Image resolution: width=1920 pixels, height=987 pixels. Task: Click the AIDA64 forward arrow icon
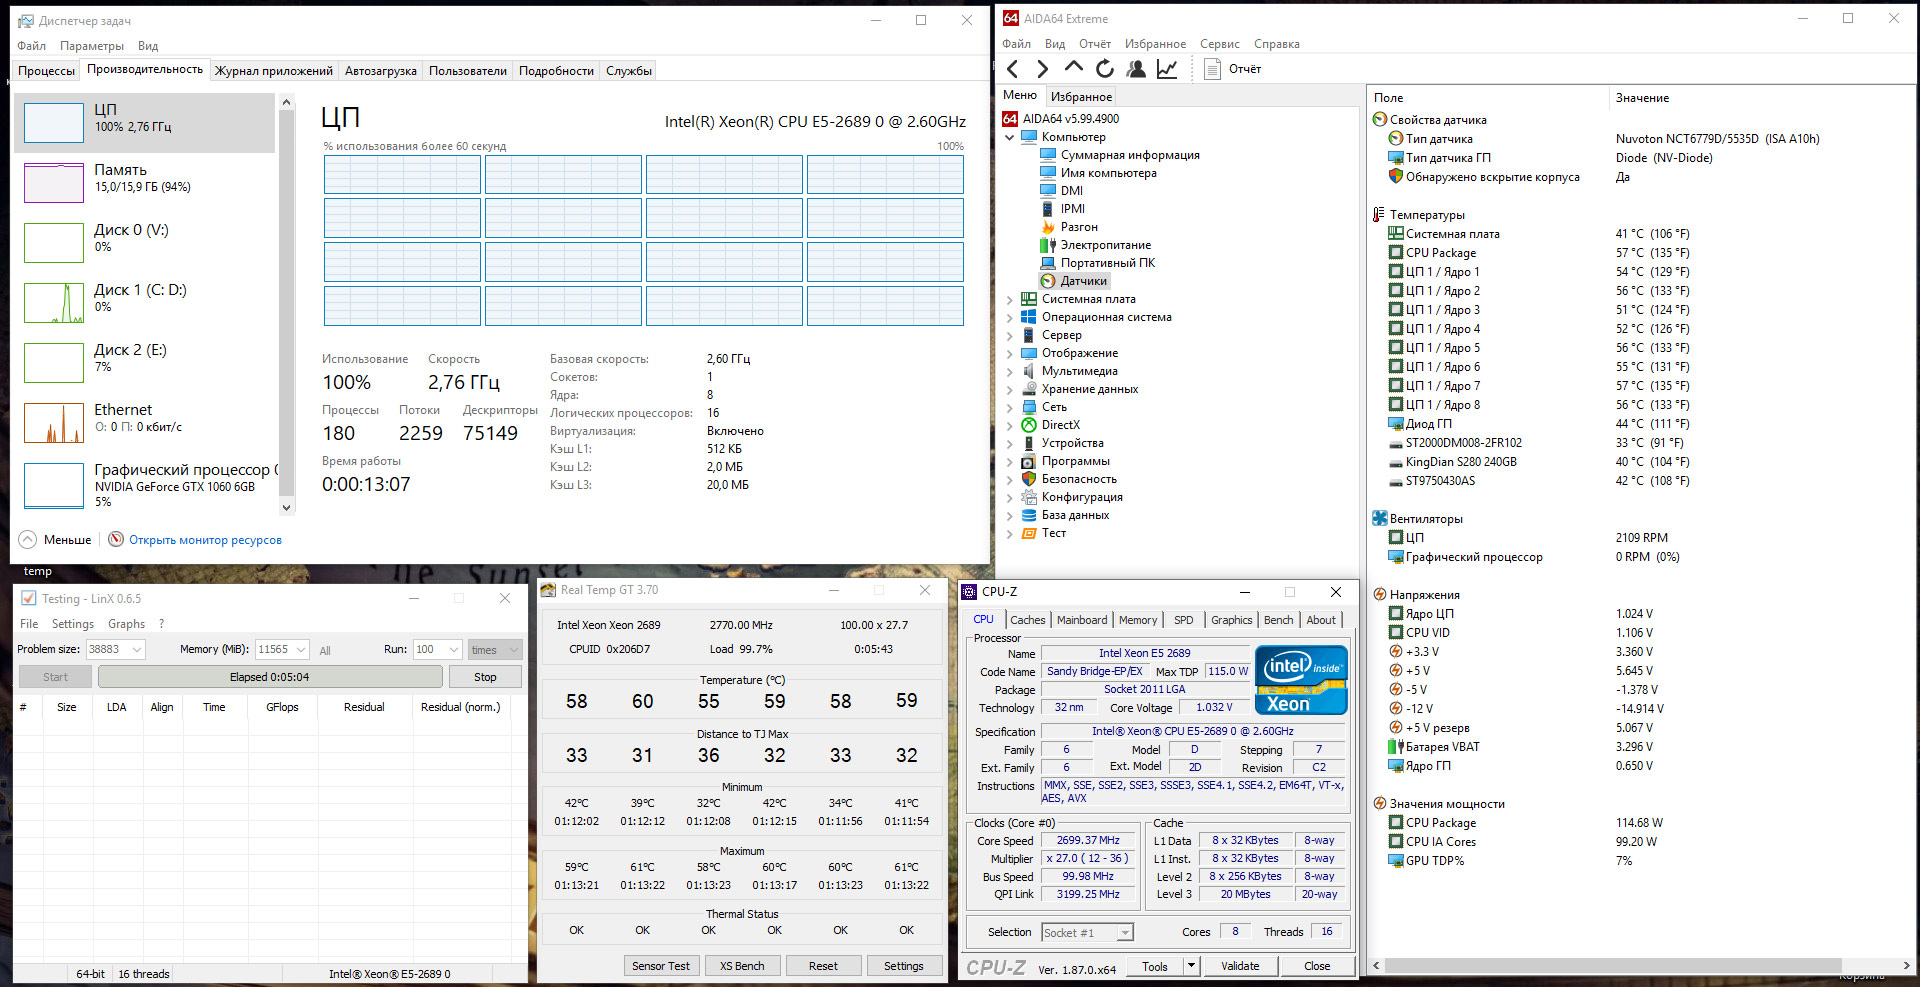pyautogui.click(x=1043, y=69)
